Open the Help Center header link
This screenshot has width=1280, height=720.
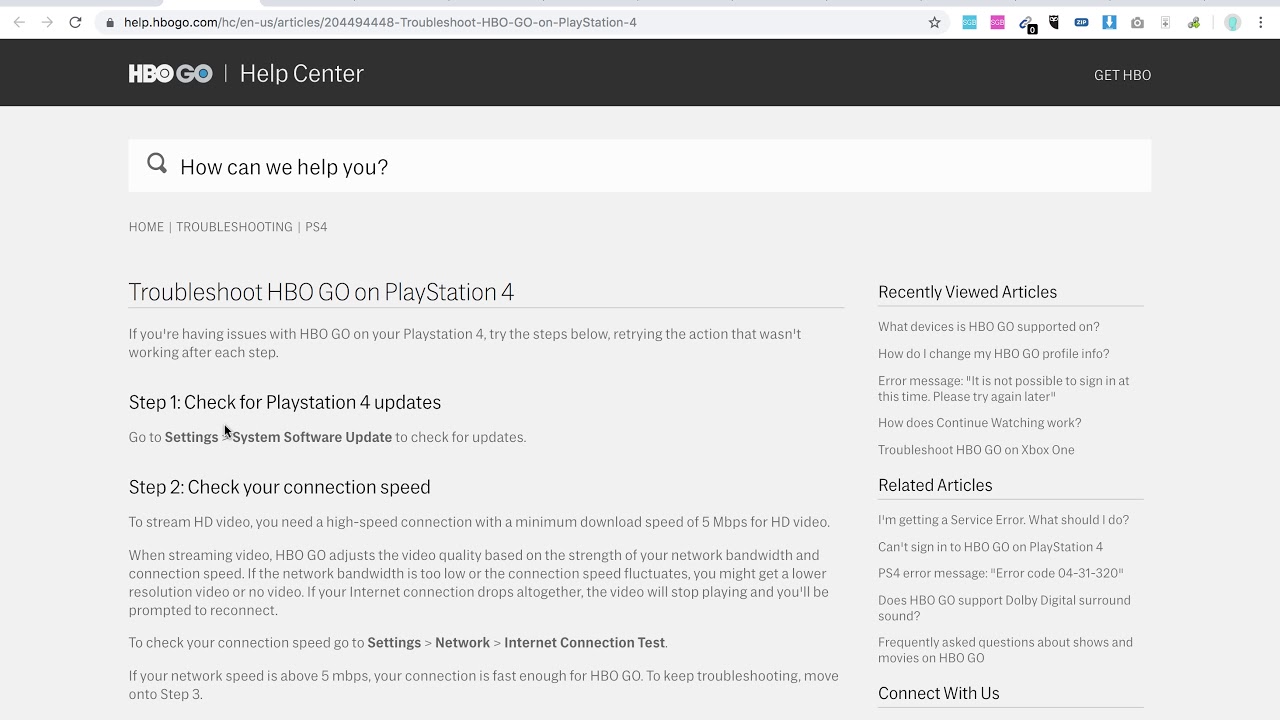pos(301,74)
